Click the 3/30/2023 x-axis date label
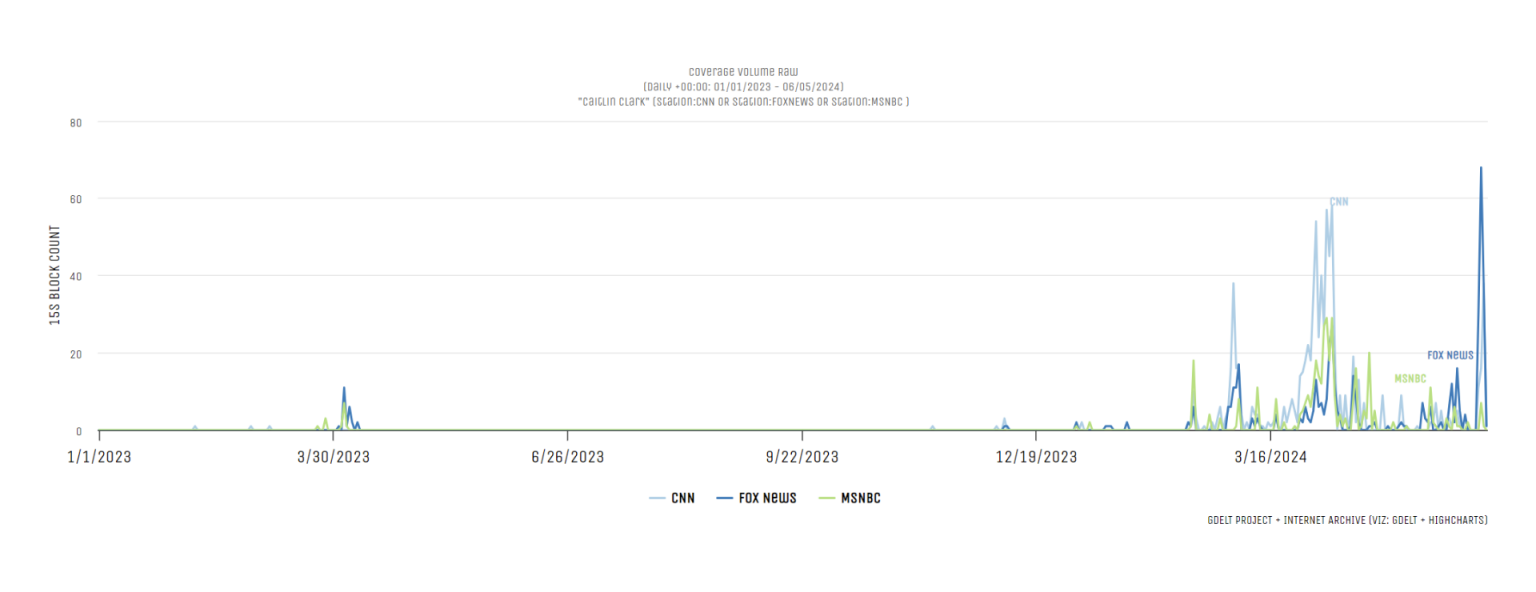Screen dimensions: 1536x592 pyautogui.click(x=334, y=457)
